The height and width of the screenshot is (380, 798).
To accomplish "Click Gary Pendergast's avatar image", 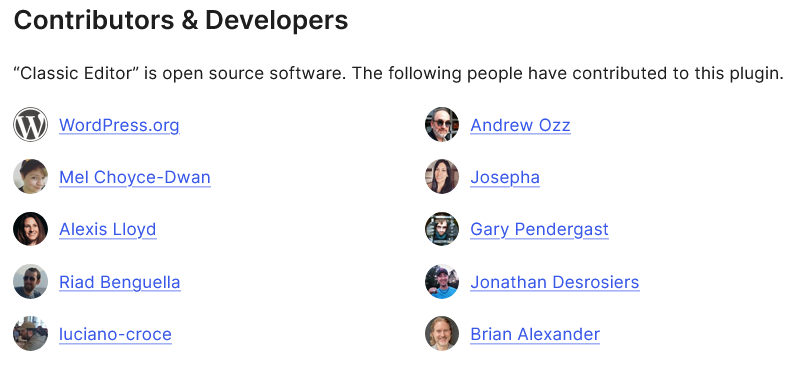I will 442,229.
